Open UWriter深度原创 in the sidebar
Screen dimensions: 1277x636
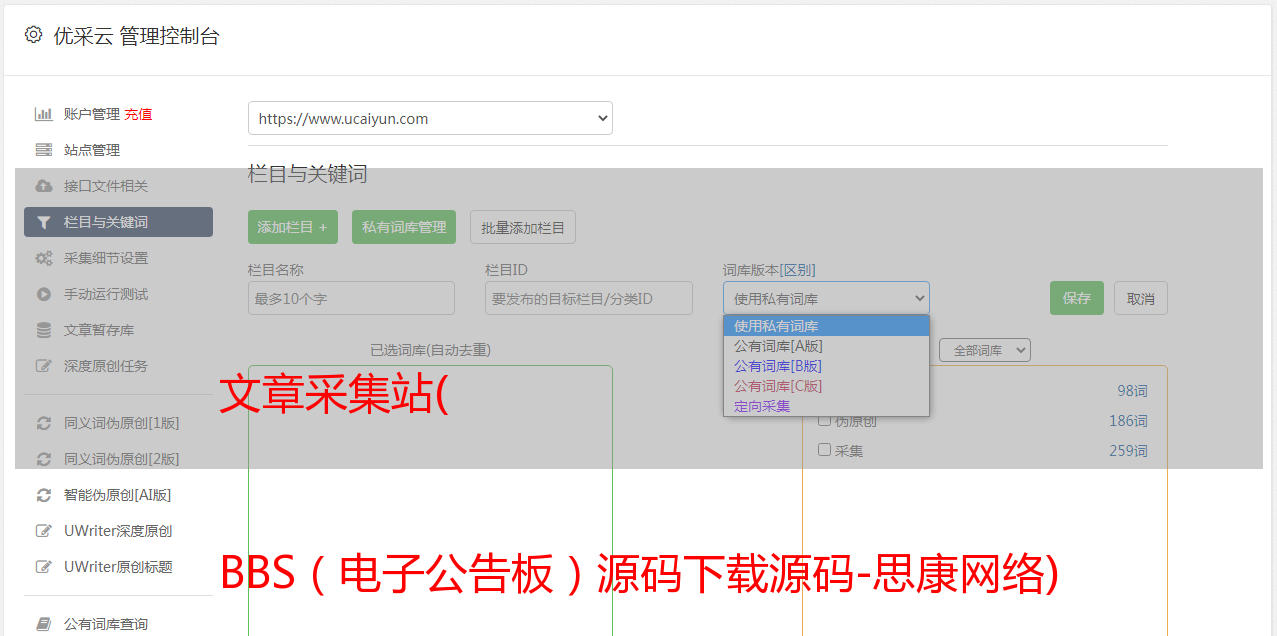tap(118, 531)
